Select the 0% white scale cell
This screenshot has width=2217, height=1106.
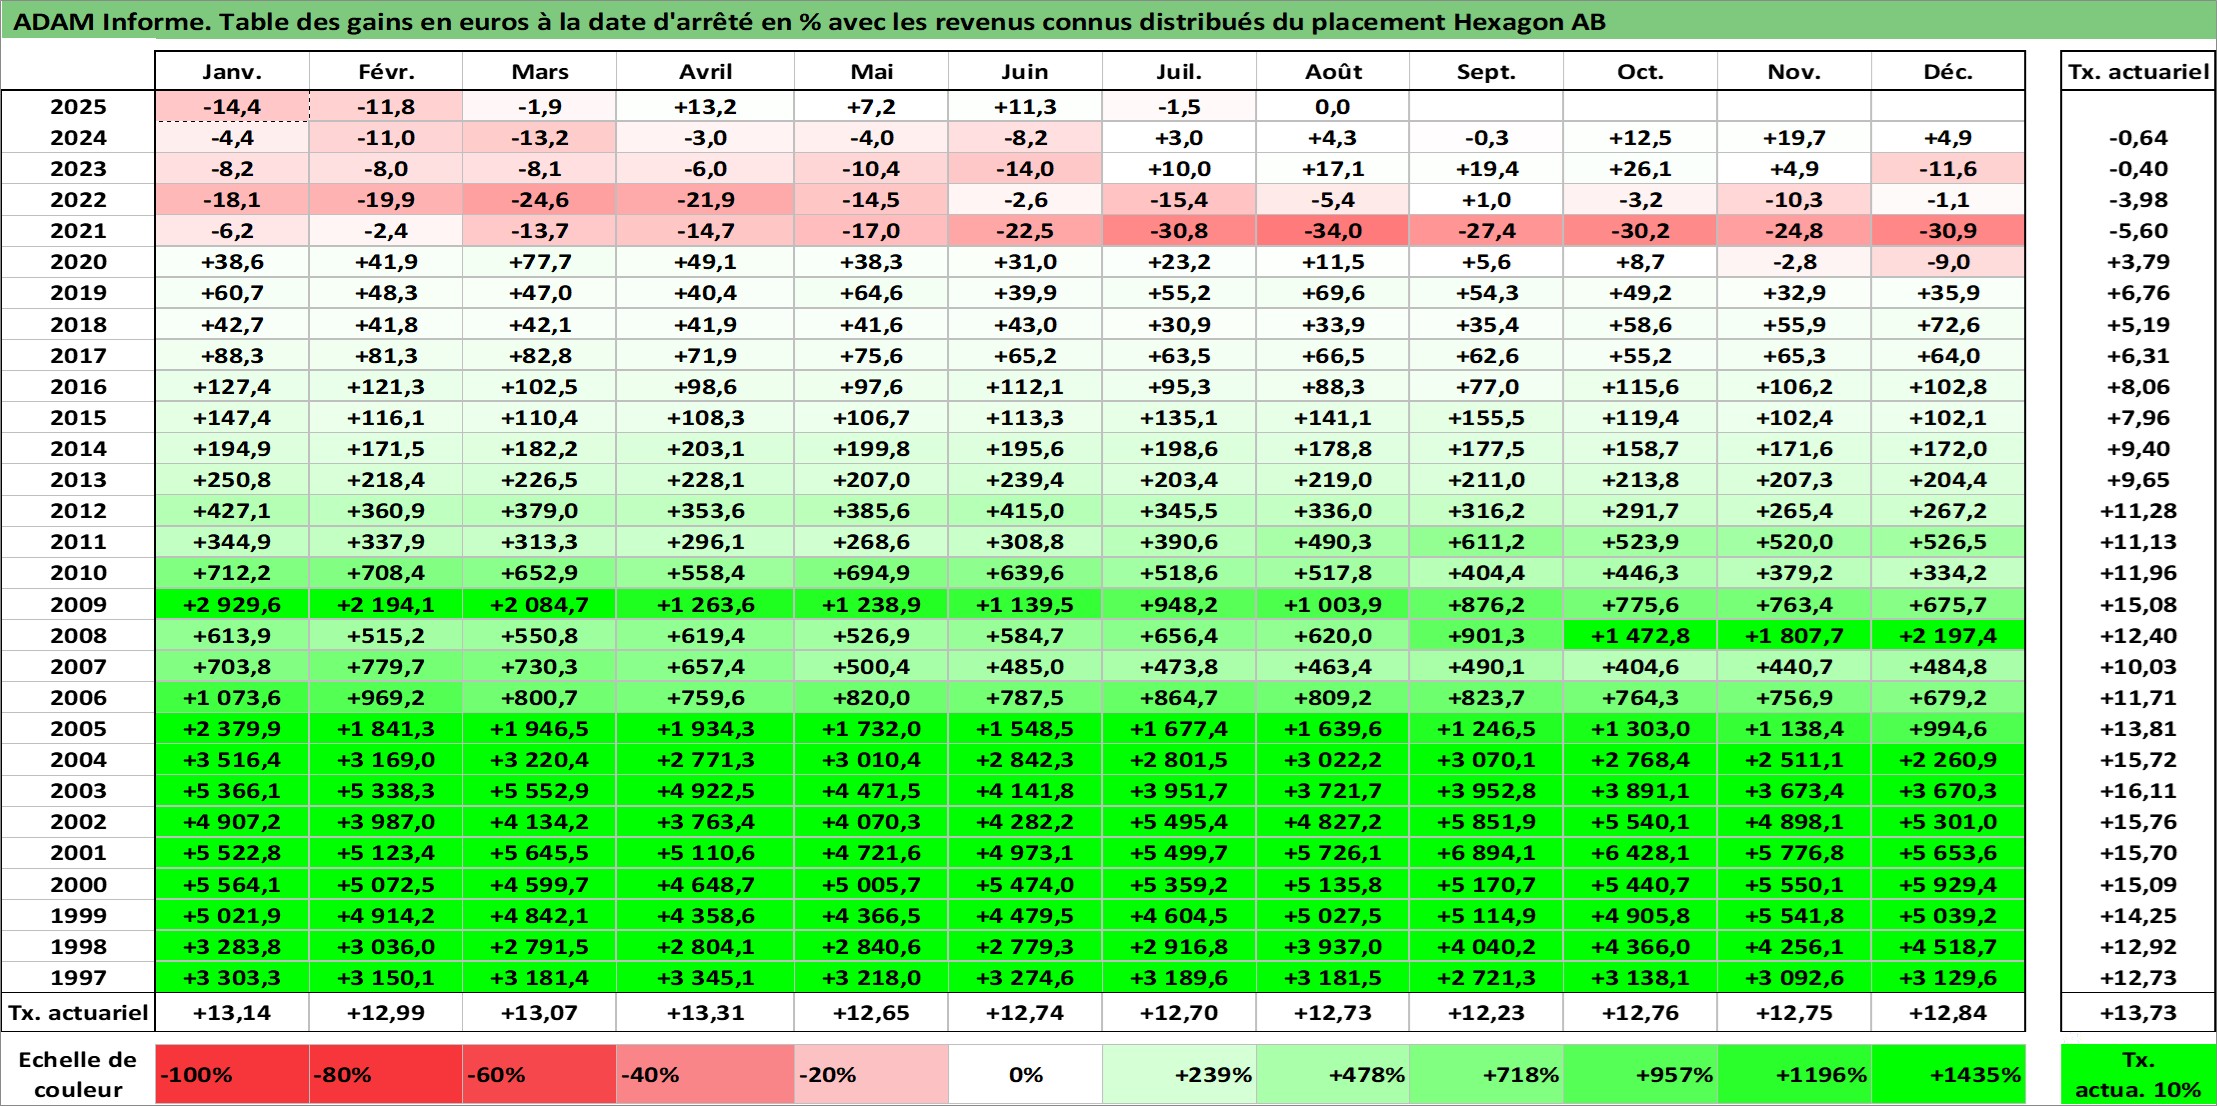[x=1025, y=1074]
